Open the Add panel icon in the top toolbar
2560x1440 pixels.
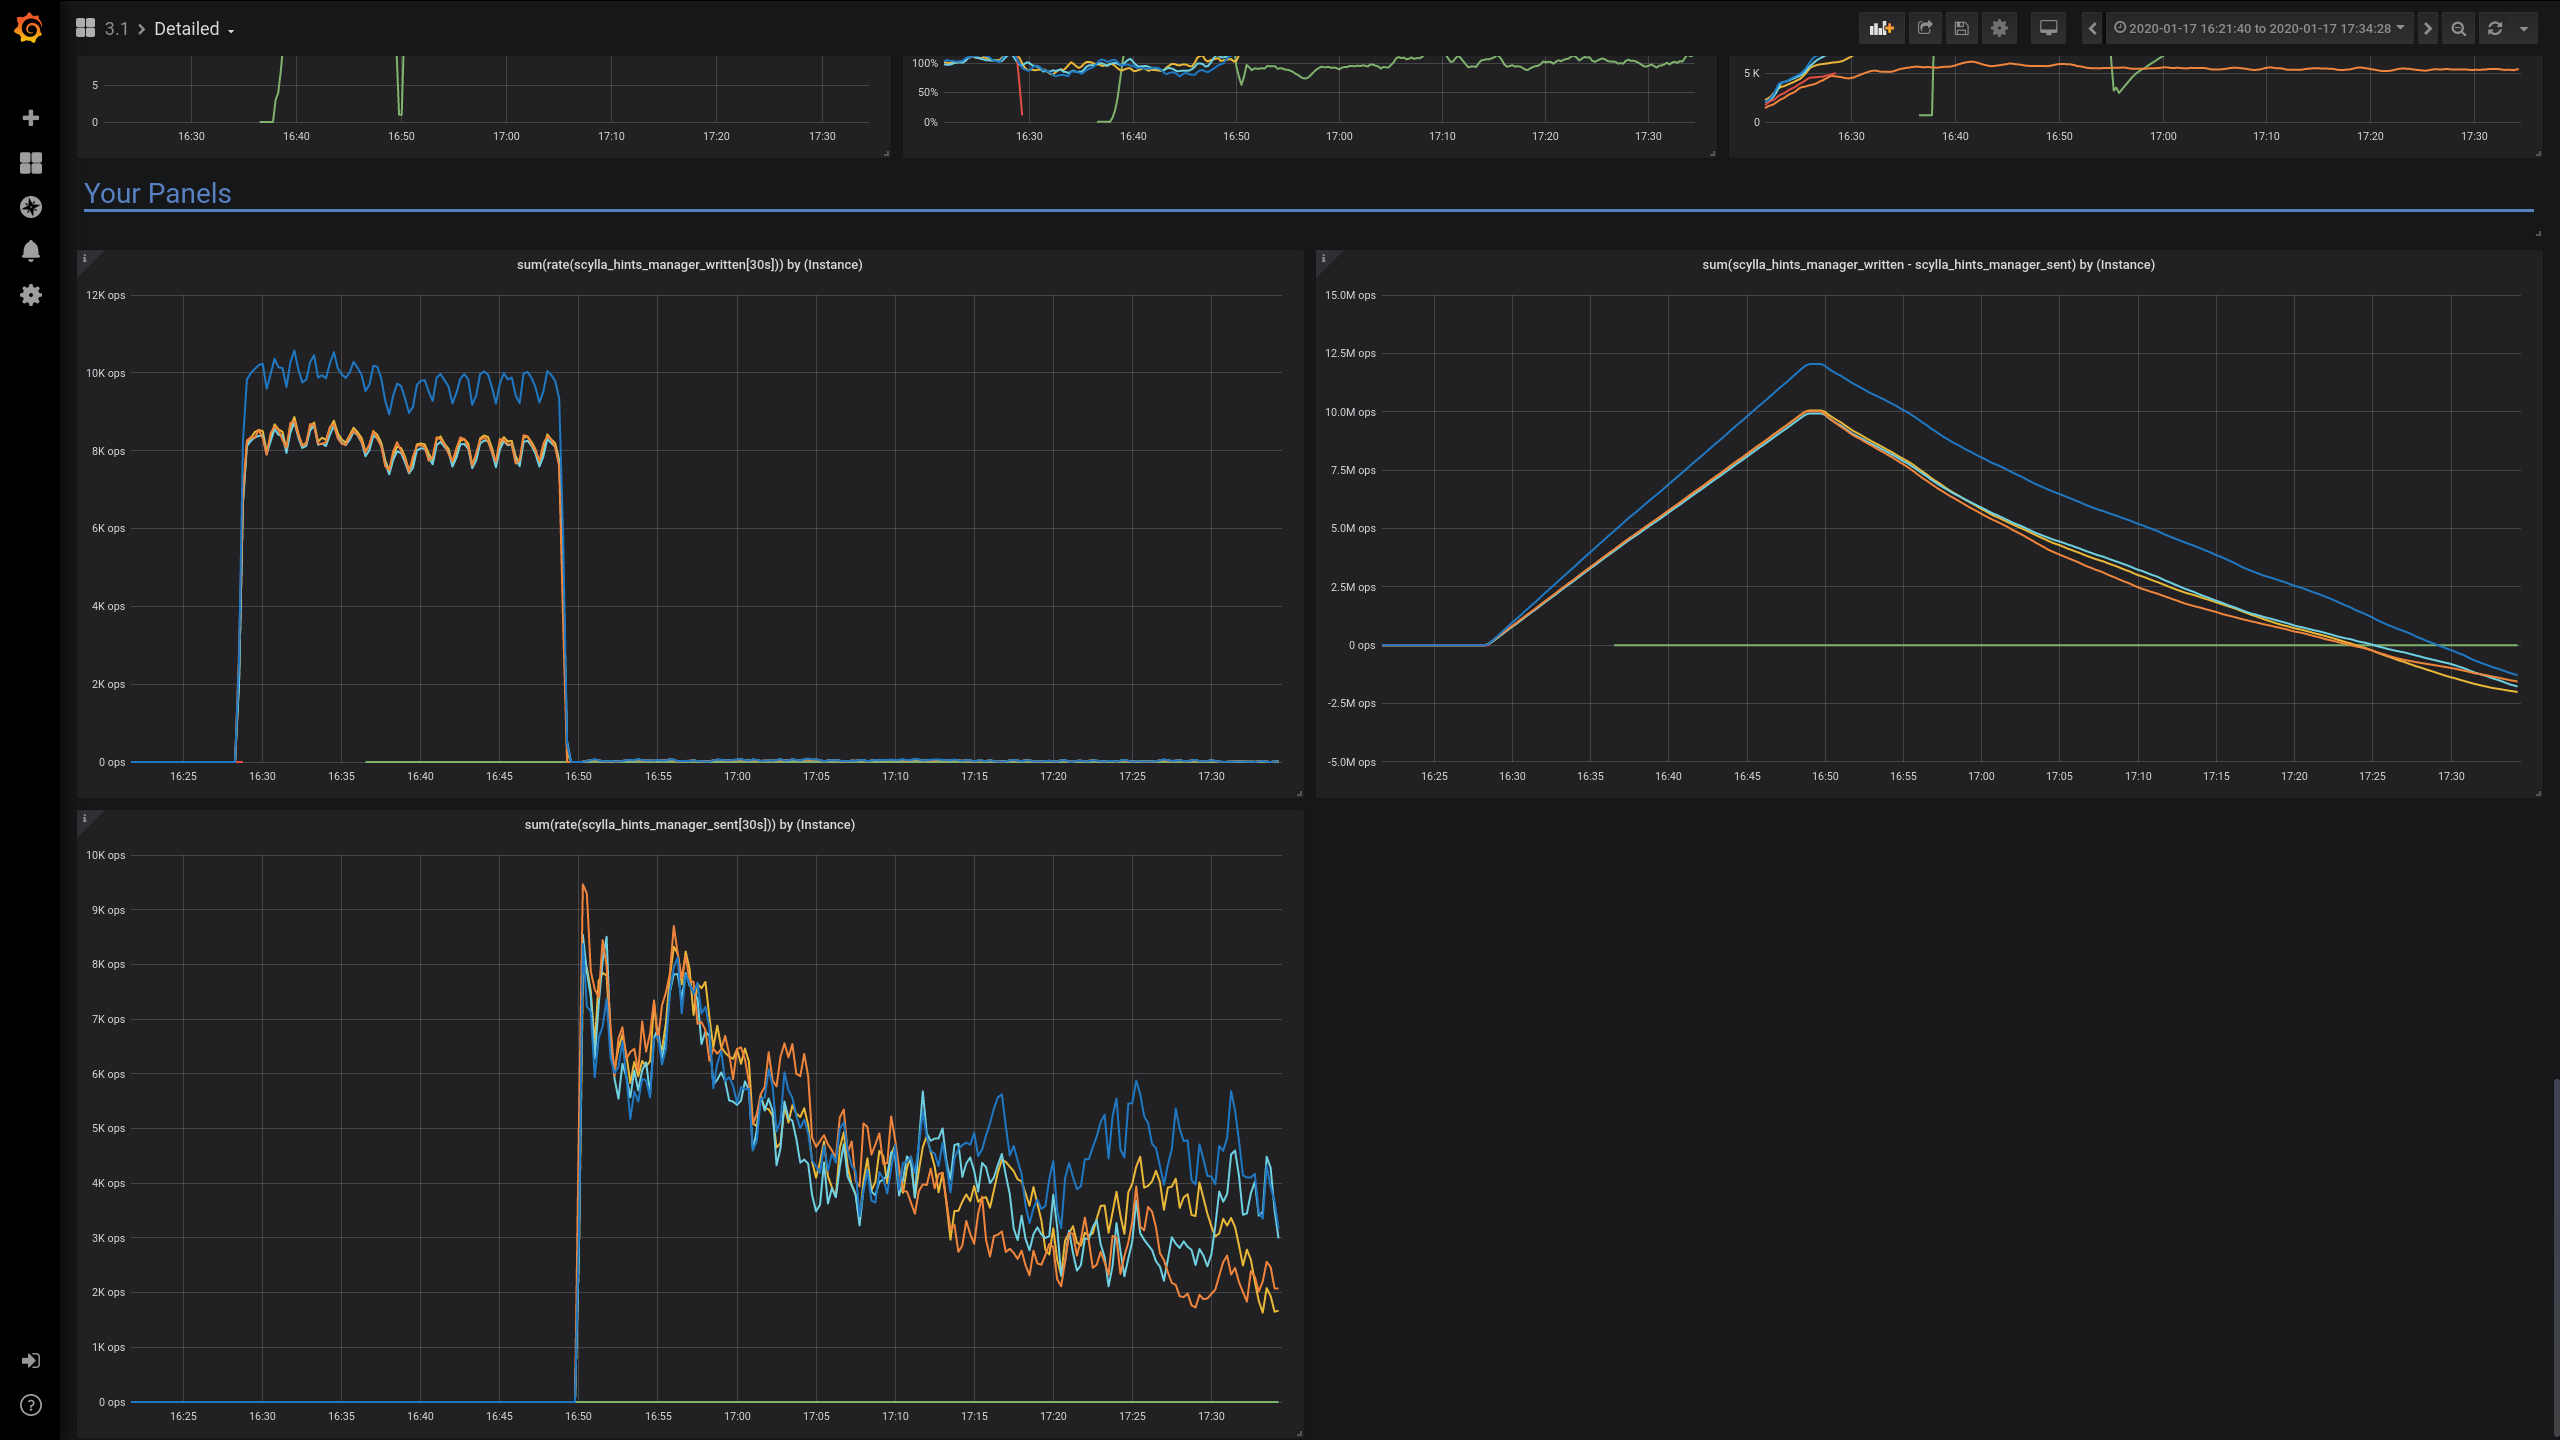click(1881, 28)
